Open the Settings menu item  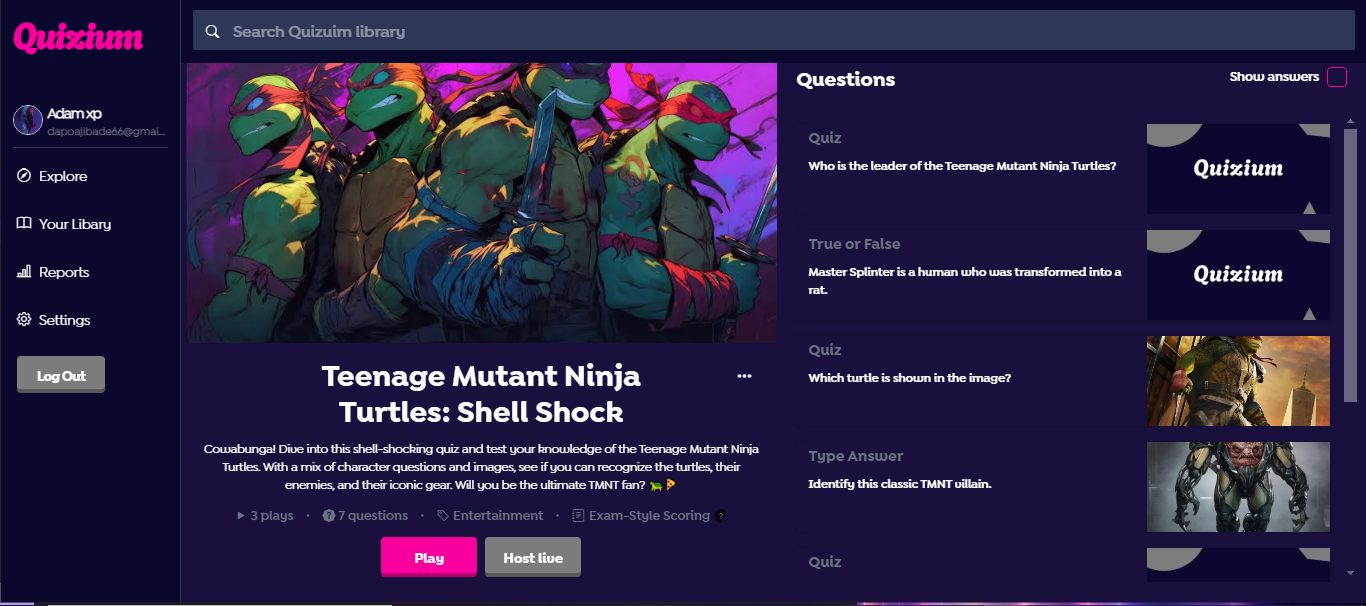click(x=65, y=320)
